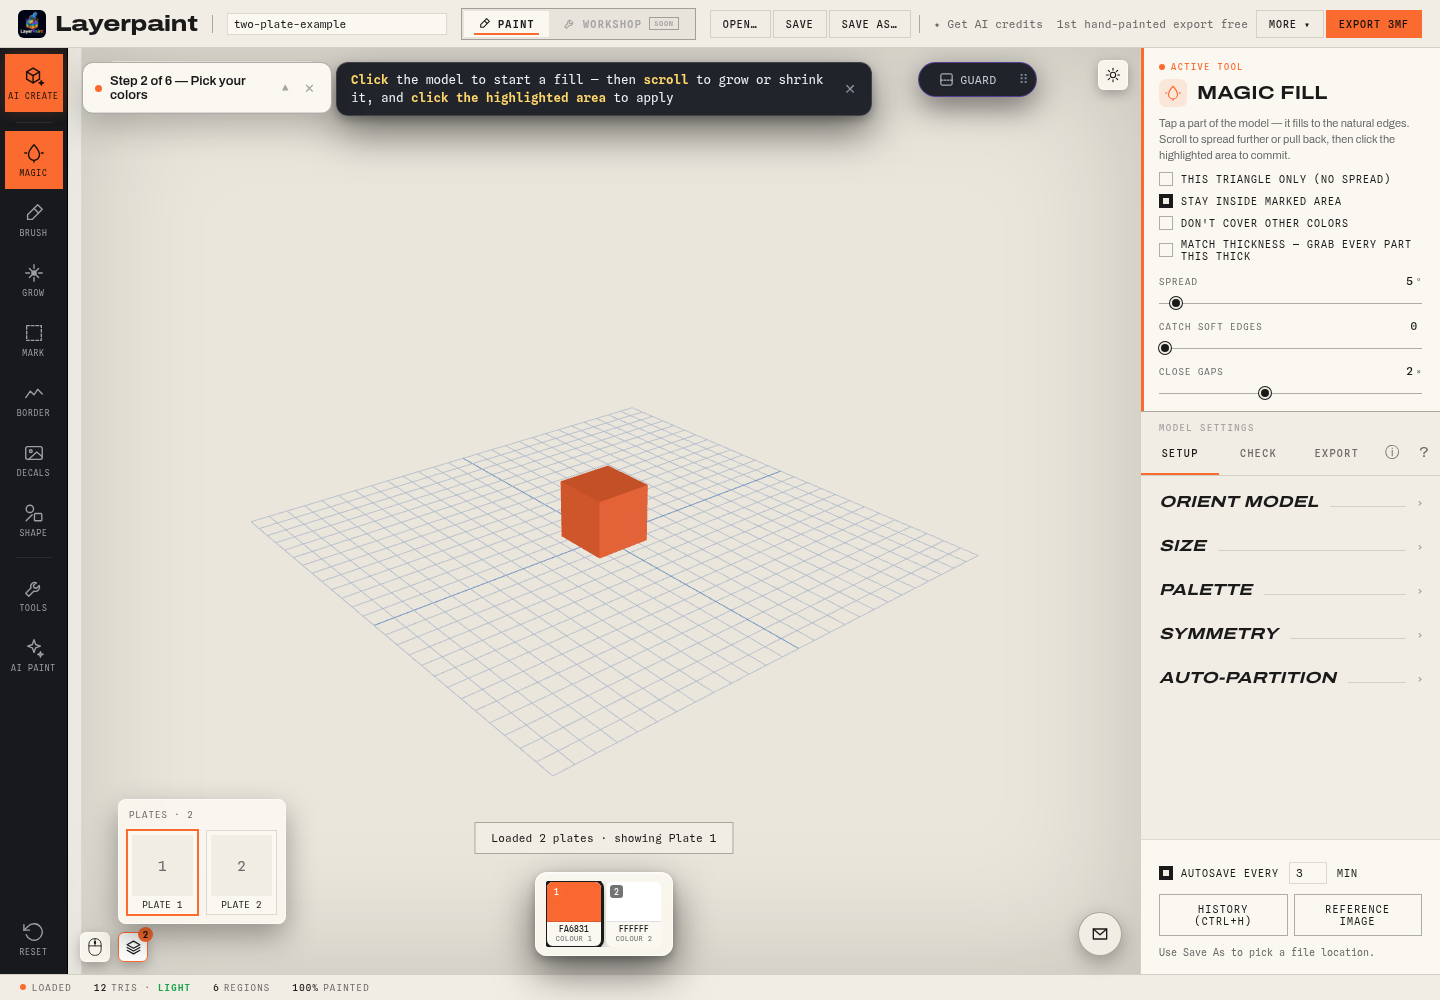1440x1000 pixels.
Task: Toggle Stay Inside Marked Area checkbox
Action: coord(1166,201)
